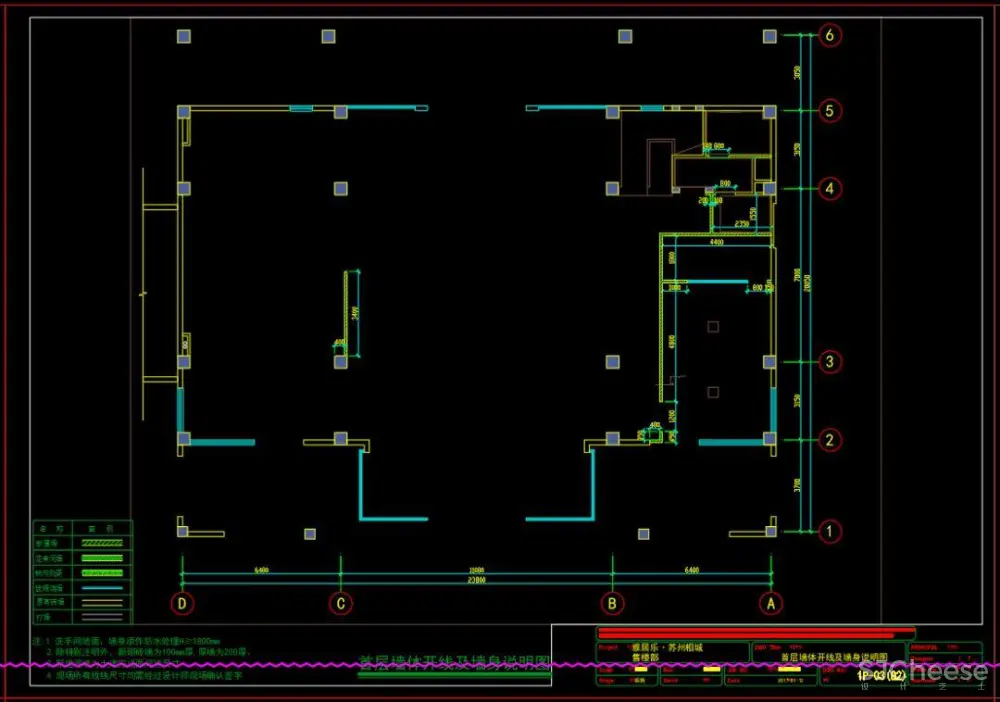The height and width of the screenshot is (702, 1000).
Task: Click the hatched wall legend swatch
Action: coord(103,542)
